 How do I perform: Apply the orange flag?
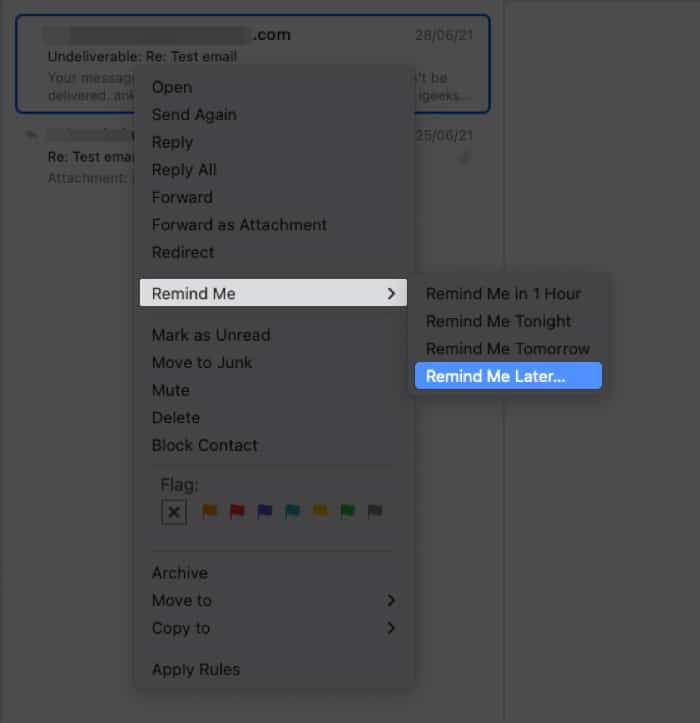coord(209,511)
